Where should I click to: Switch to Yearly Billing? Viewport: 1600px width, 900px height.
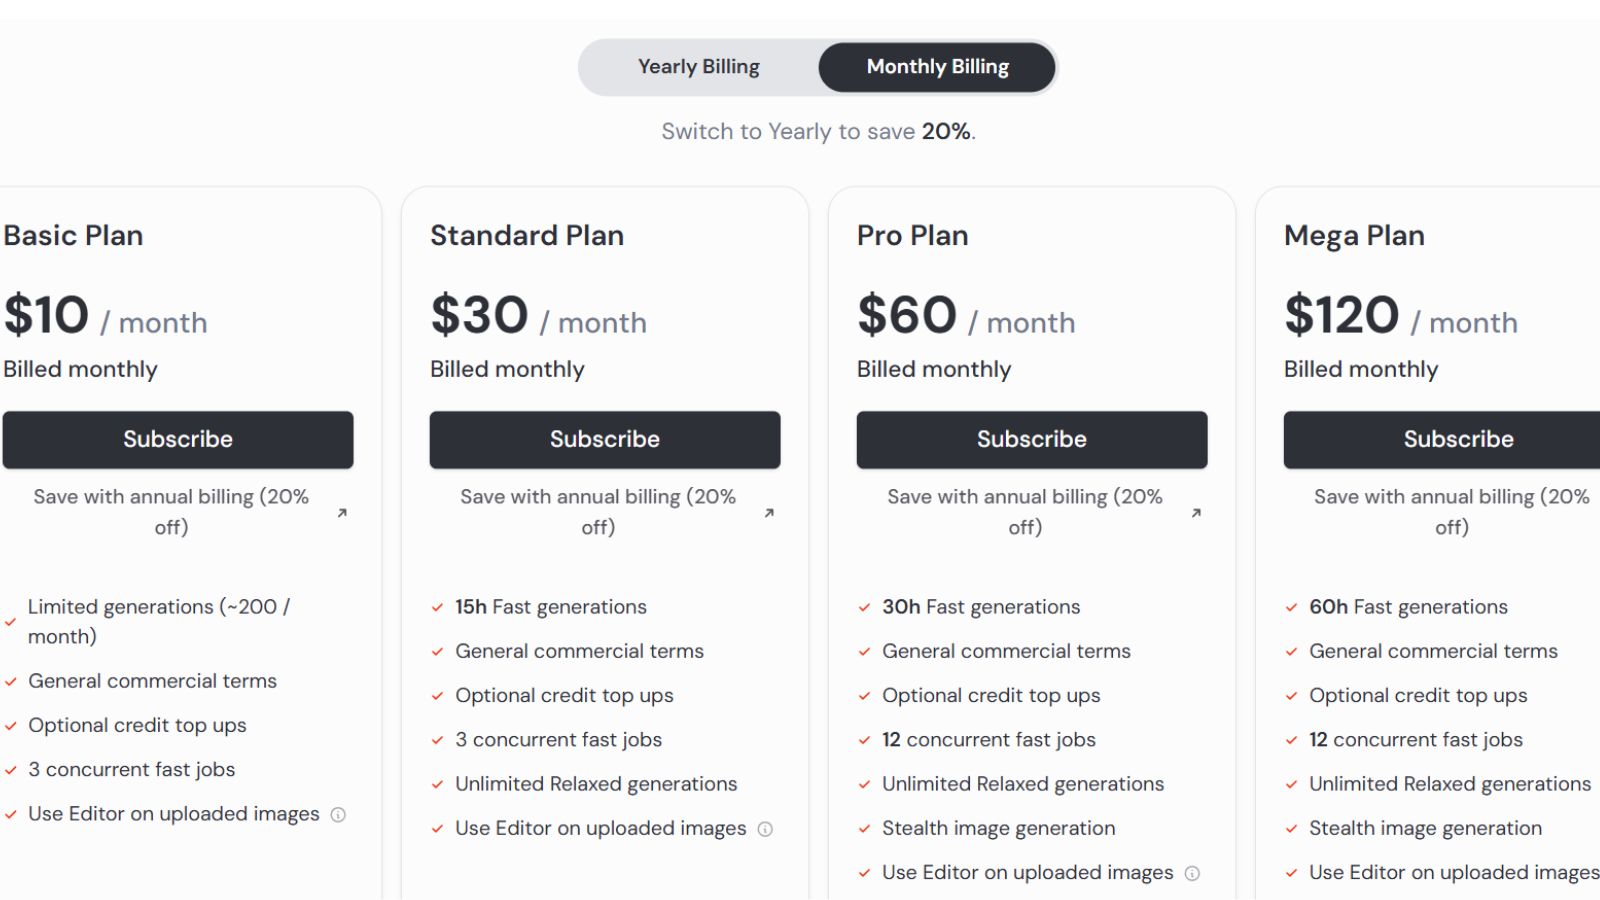click(699, 67)
